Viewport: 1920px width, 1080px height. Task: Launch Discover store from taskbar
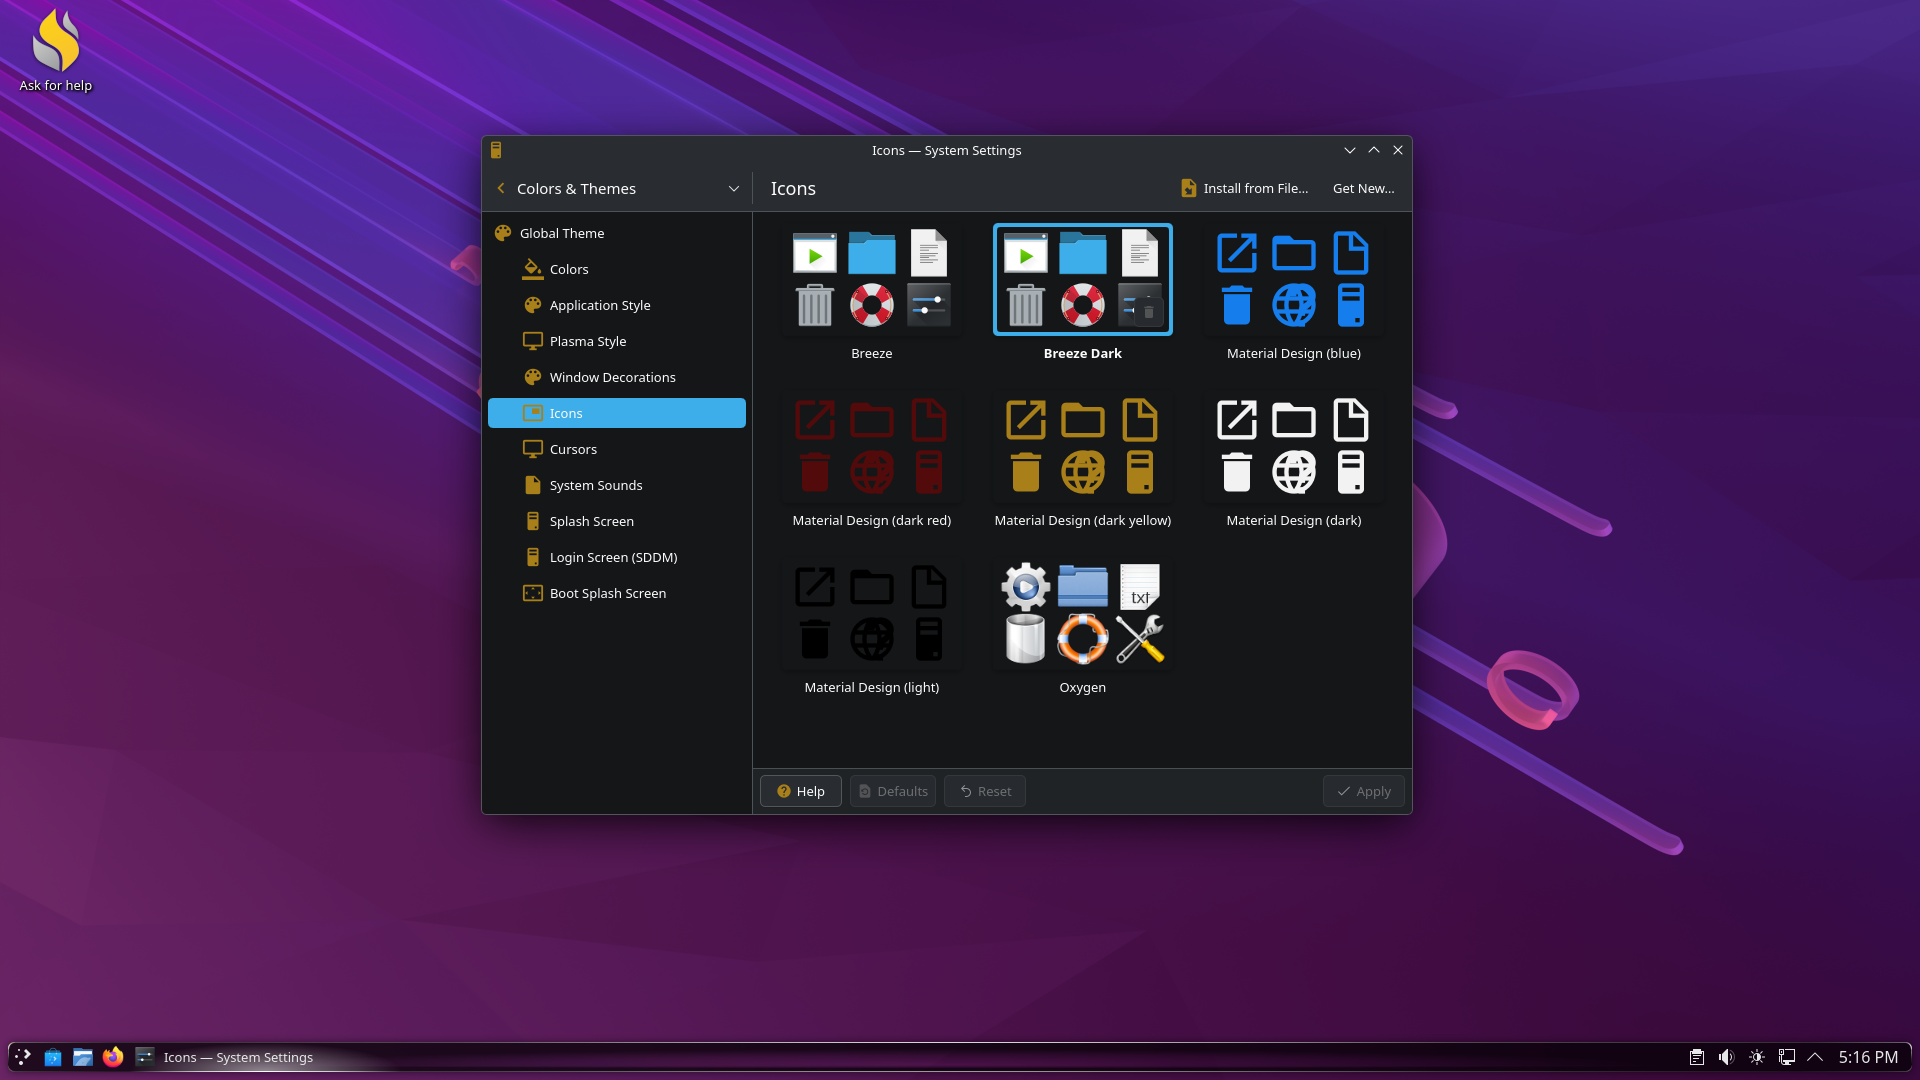coord(53,1057)
